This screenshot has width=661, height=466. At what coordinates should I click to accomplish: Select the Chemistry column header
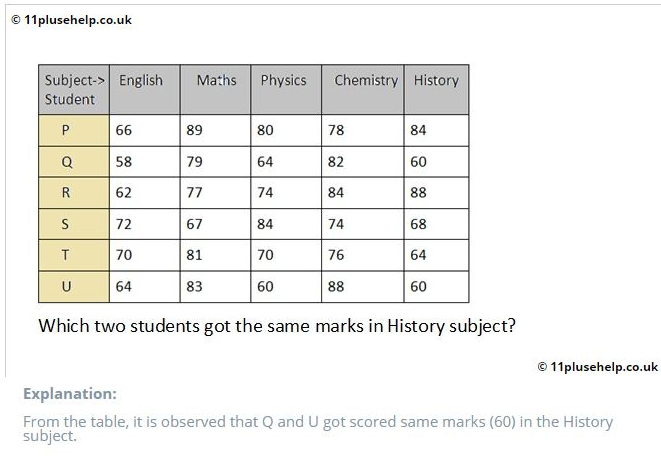coord(363,89)
